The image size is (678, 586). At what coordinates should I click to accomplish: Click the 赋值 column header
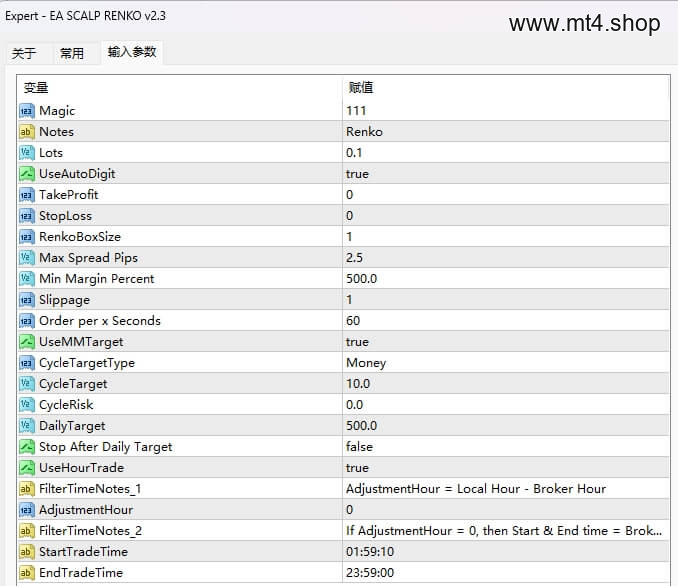(506, 88)
